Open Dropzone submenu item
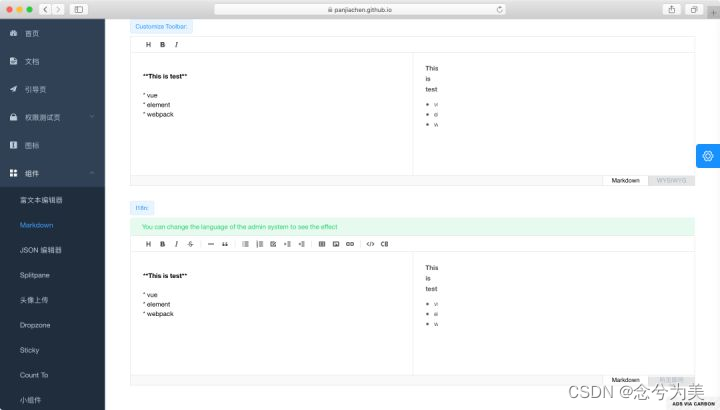 [52, 325]
